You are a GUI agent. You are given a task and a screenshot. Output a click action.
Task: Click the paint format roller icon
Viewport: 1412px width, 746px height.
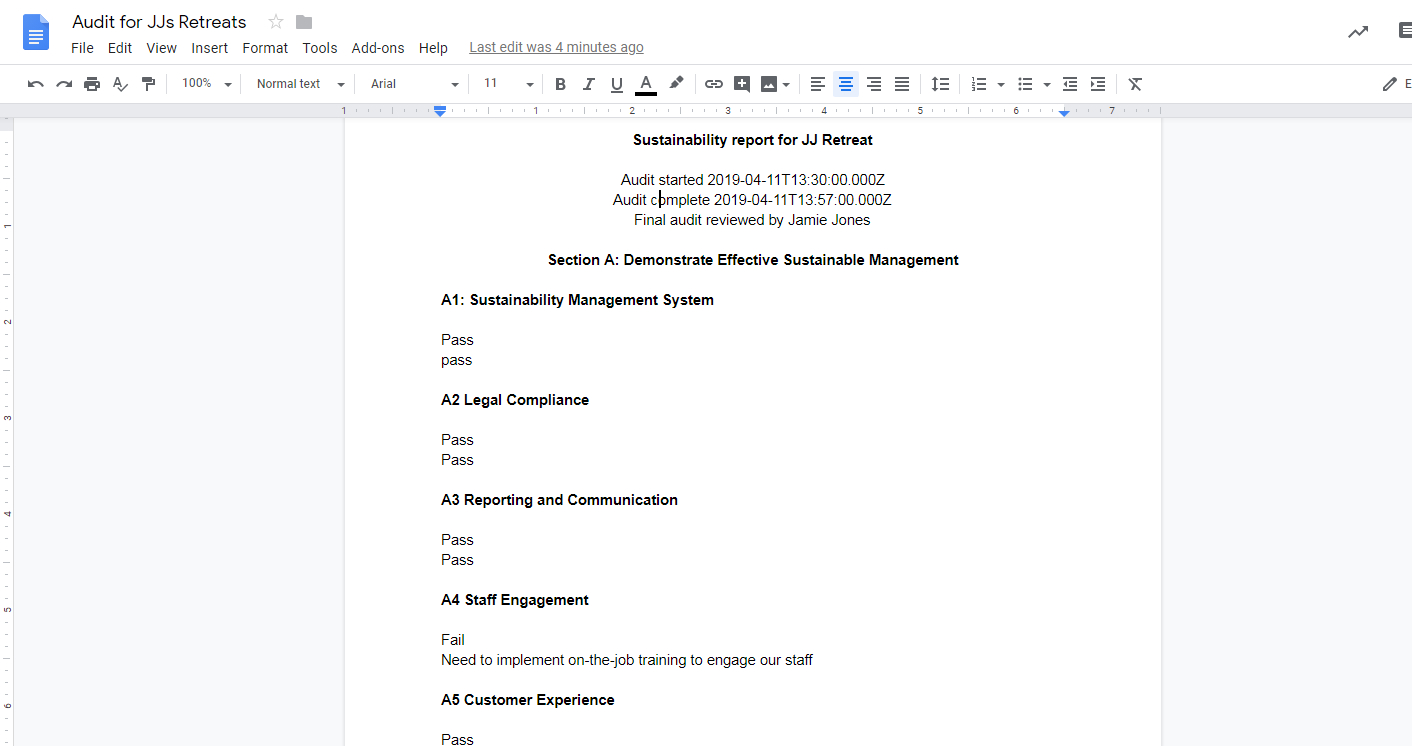pyautogui.click(x=148, y=84)
